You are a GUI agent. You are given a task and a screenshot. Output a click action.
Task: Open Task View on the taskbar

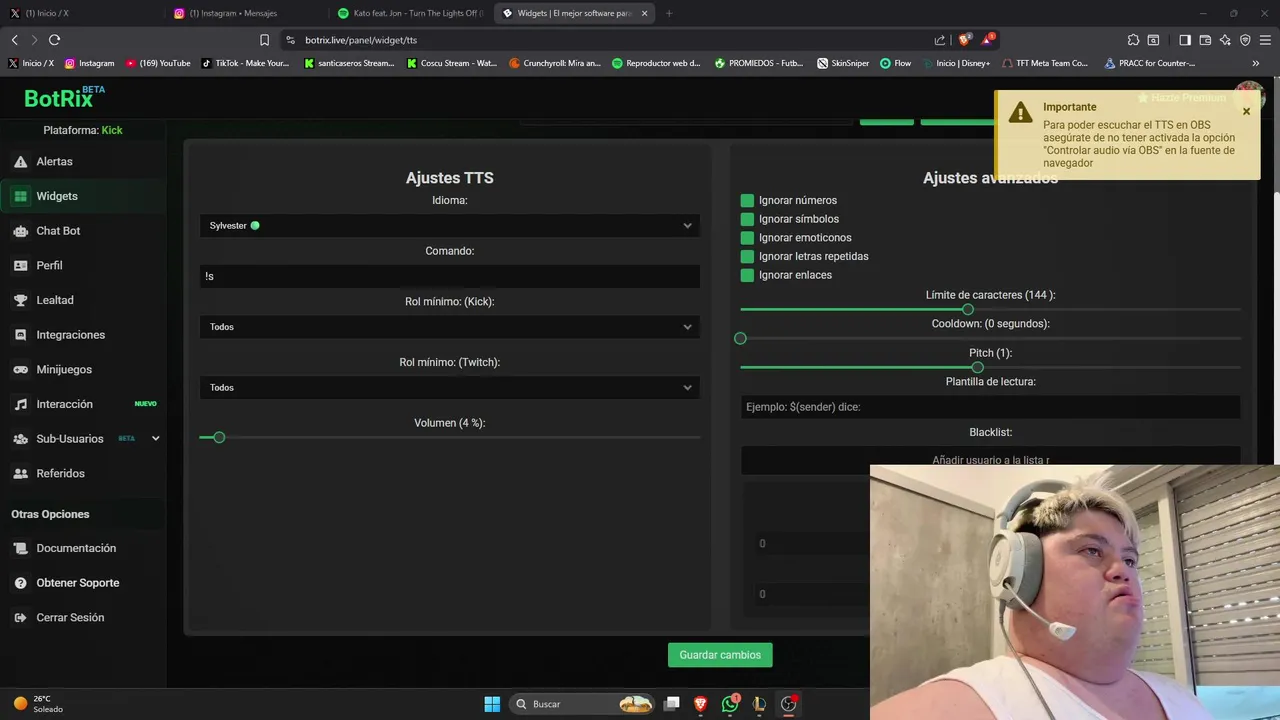(x=672, y=704)
